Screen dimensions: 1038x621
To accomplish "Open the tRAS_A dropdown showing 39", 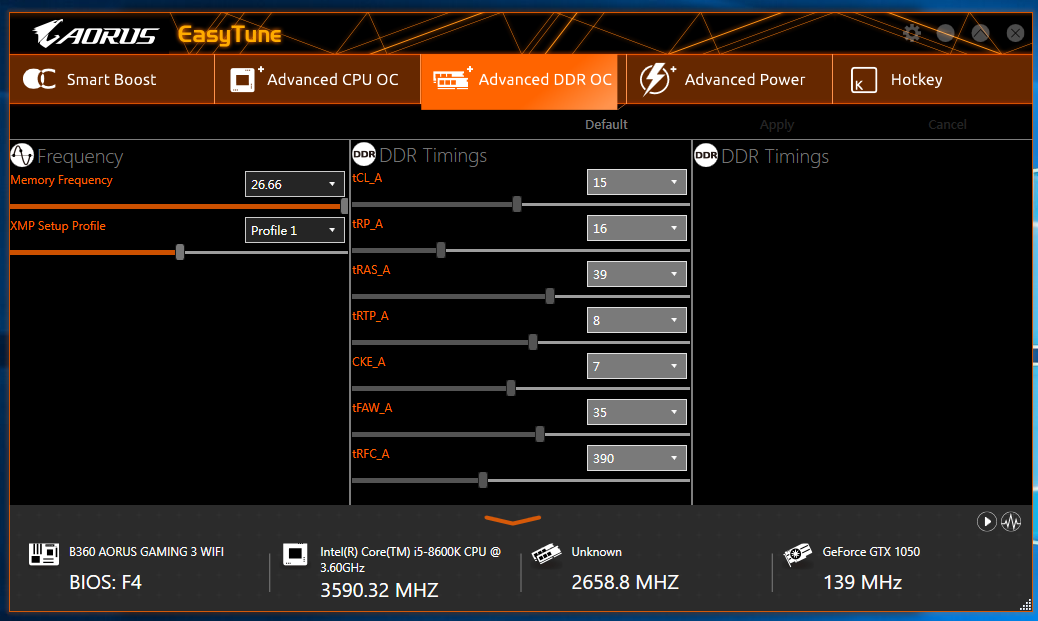I will click(636, 274).
